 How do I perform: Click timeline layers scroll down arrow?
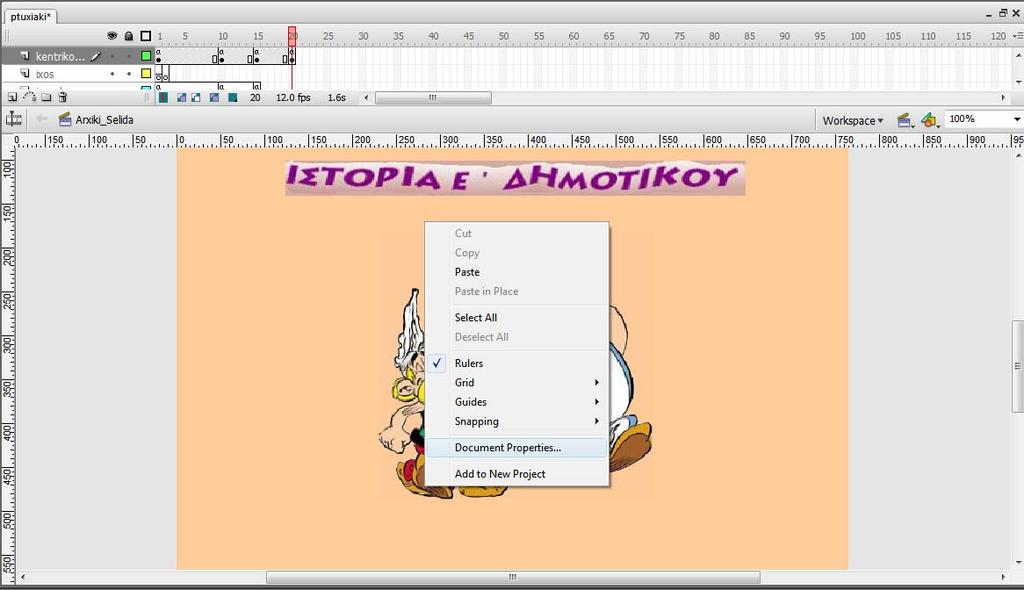(1017, 82)
